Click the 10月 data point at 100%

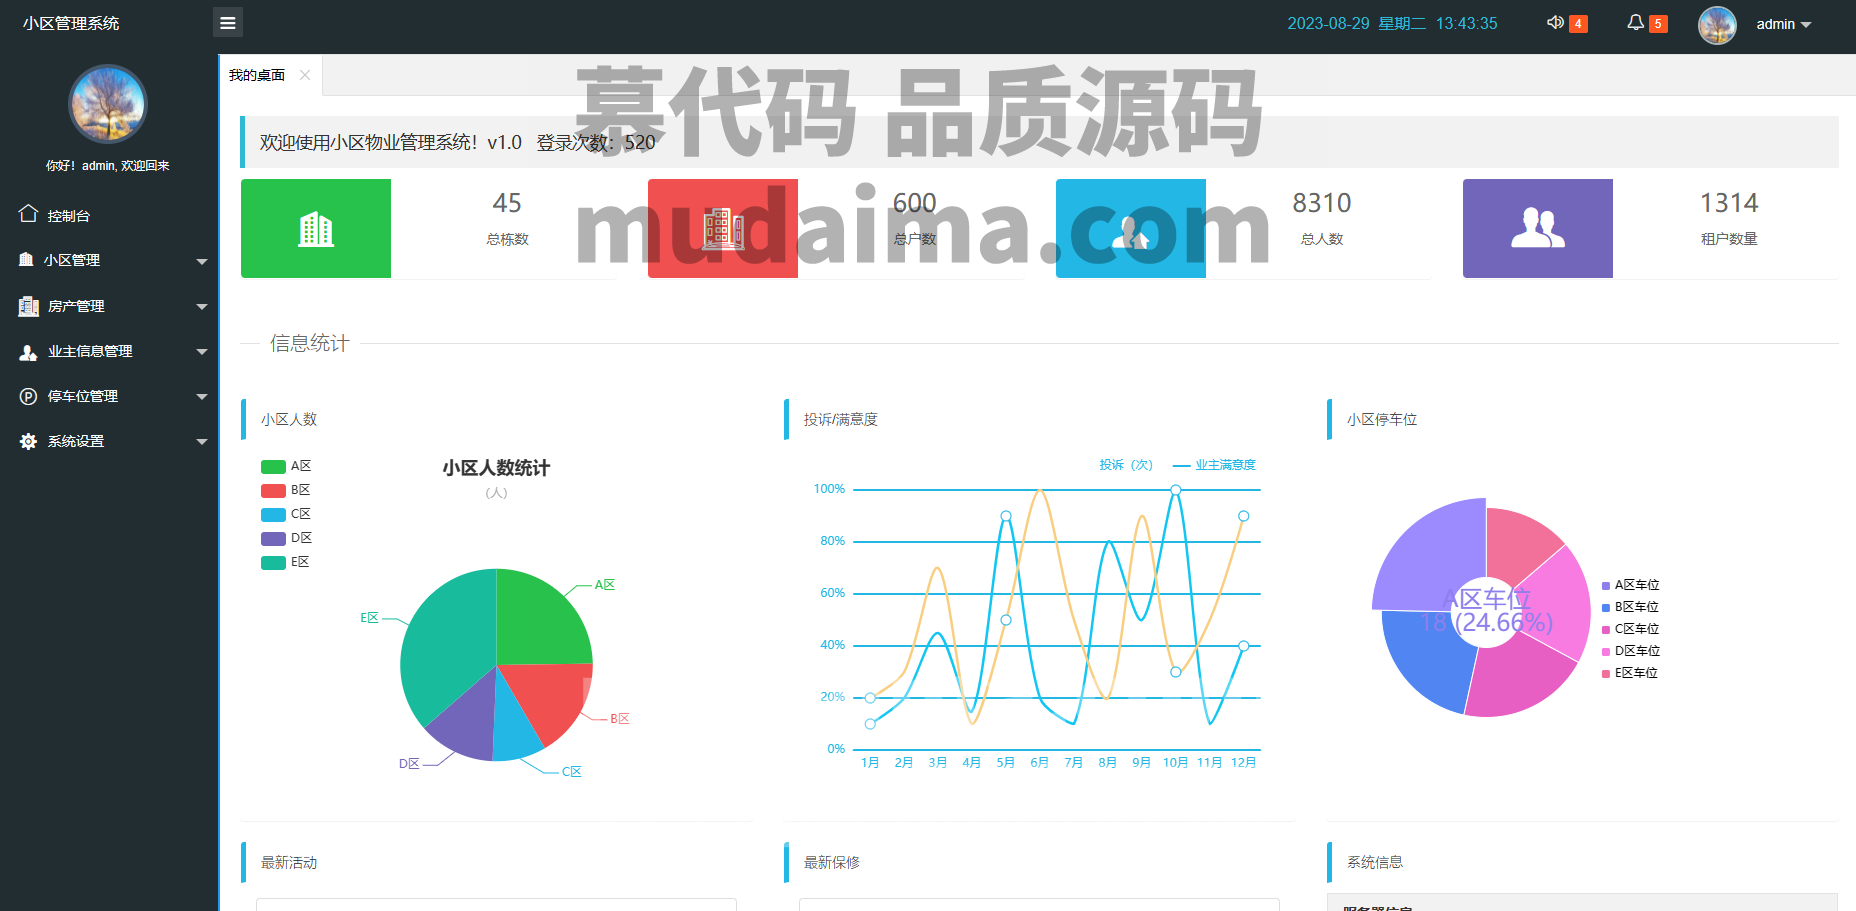click(1176, 490)
